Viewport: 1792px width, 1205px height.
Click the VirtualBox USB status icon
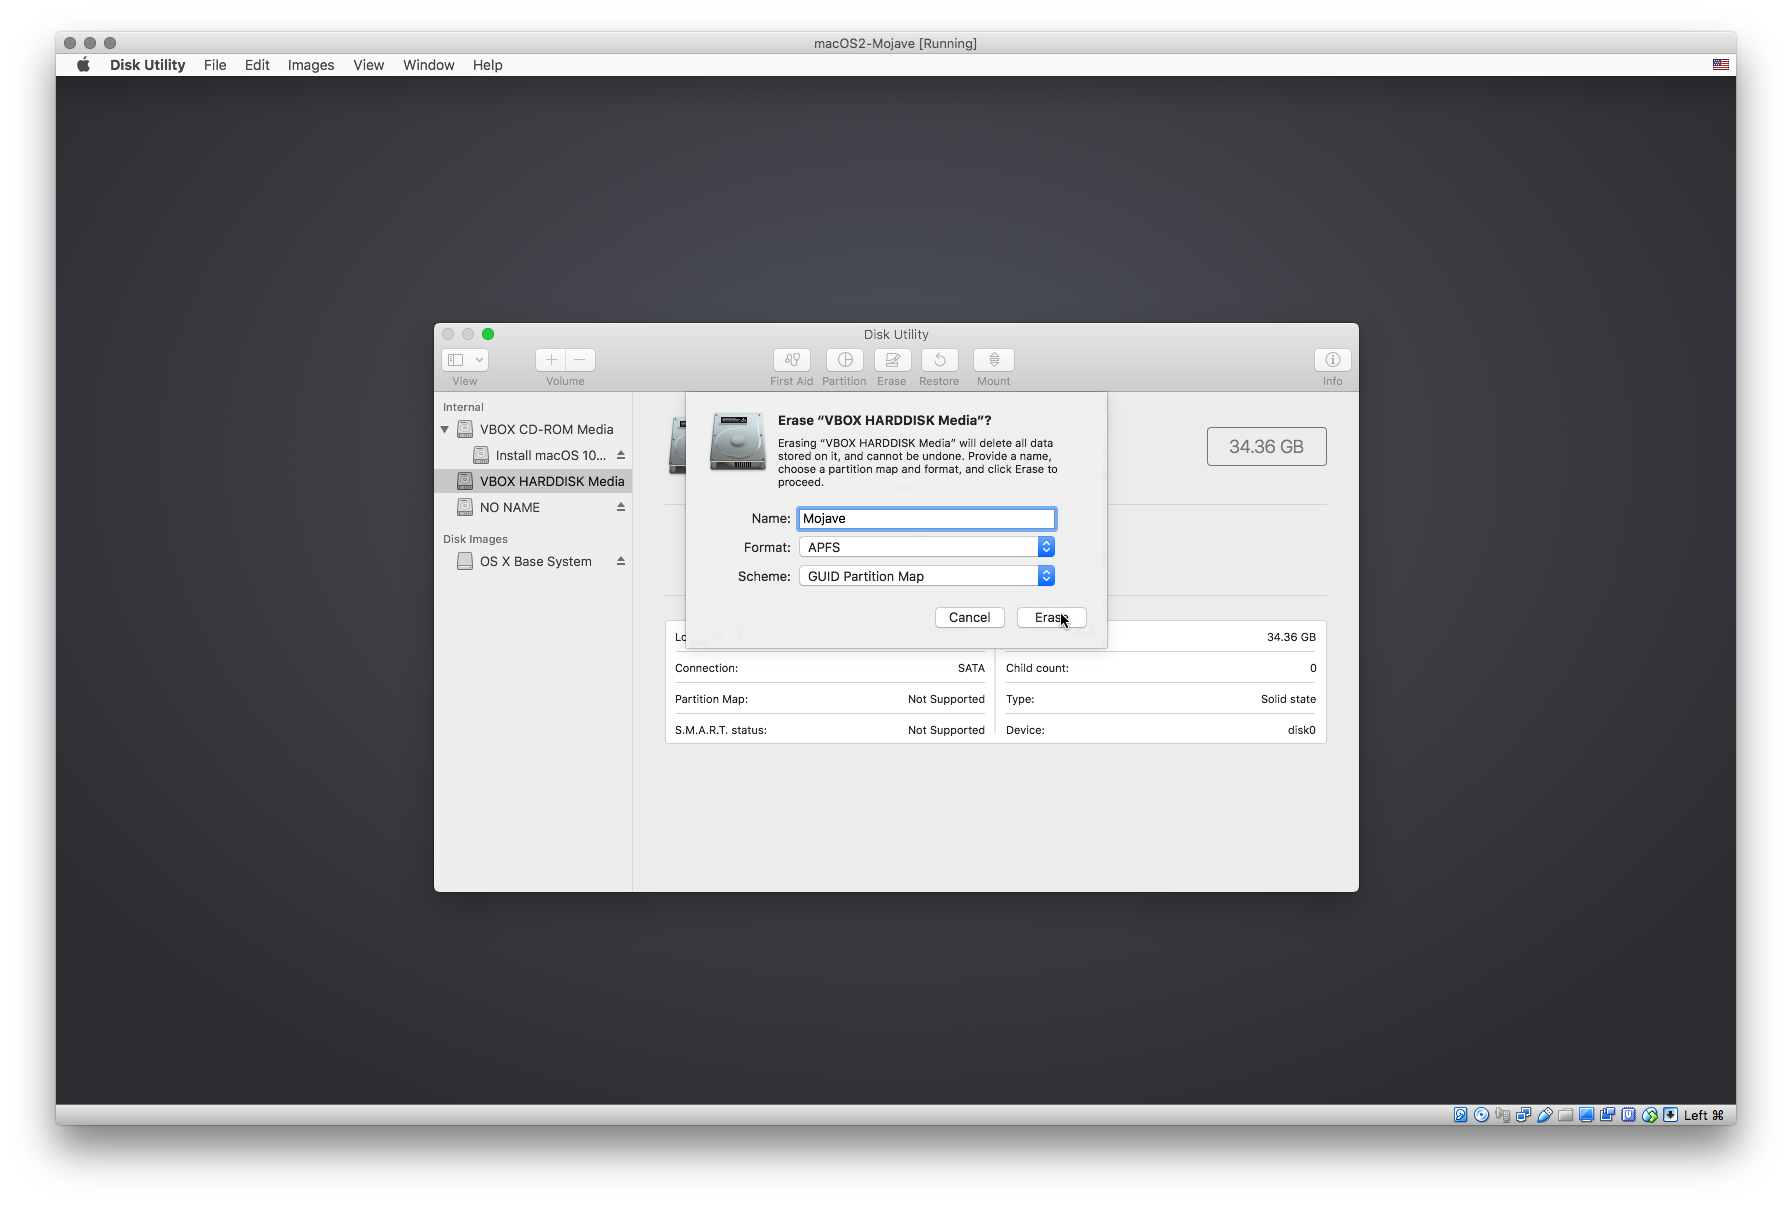pos(1544,1115)
